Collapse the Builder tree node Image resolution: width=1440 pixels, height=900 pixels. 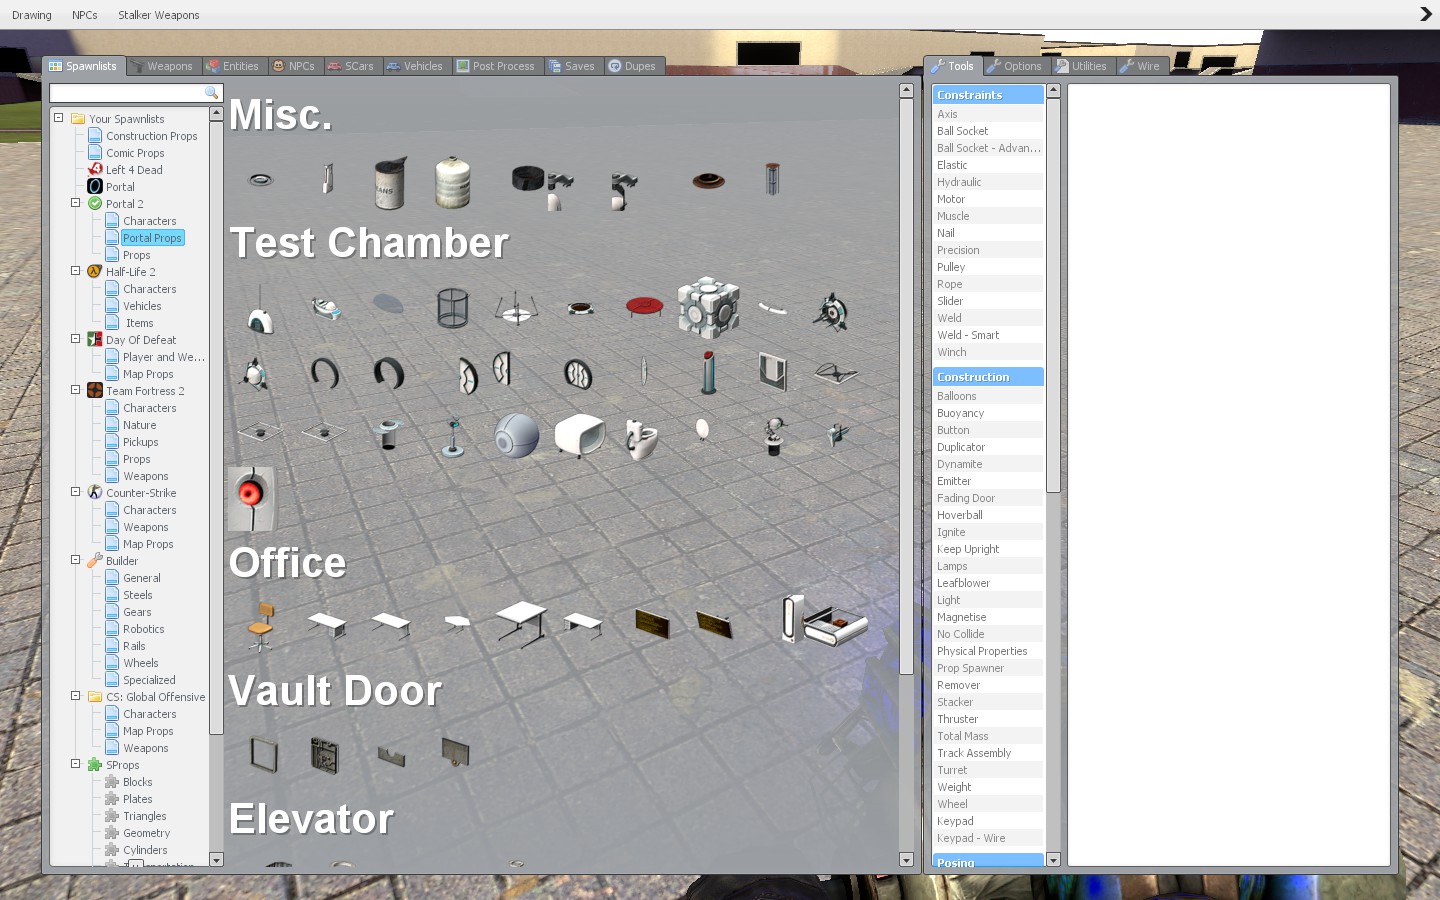point(76,560)
